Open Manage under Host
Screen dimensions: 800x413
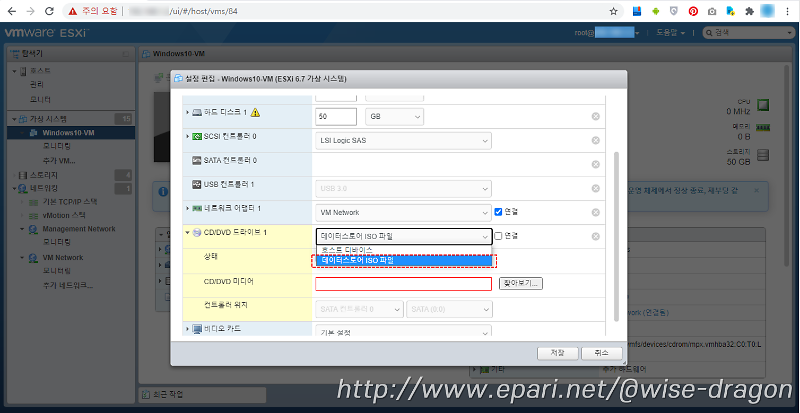pos(37,84)
